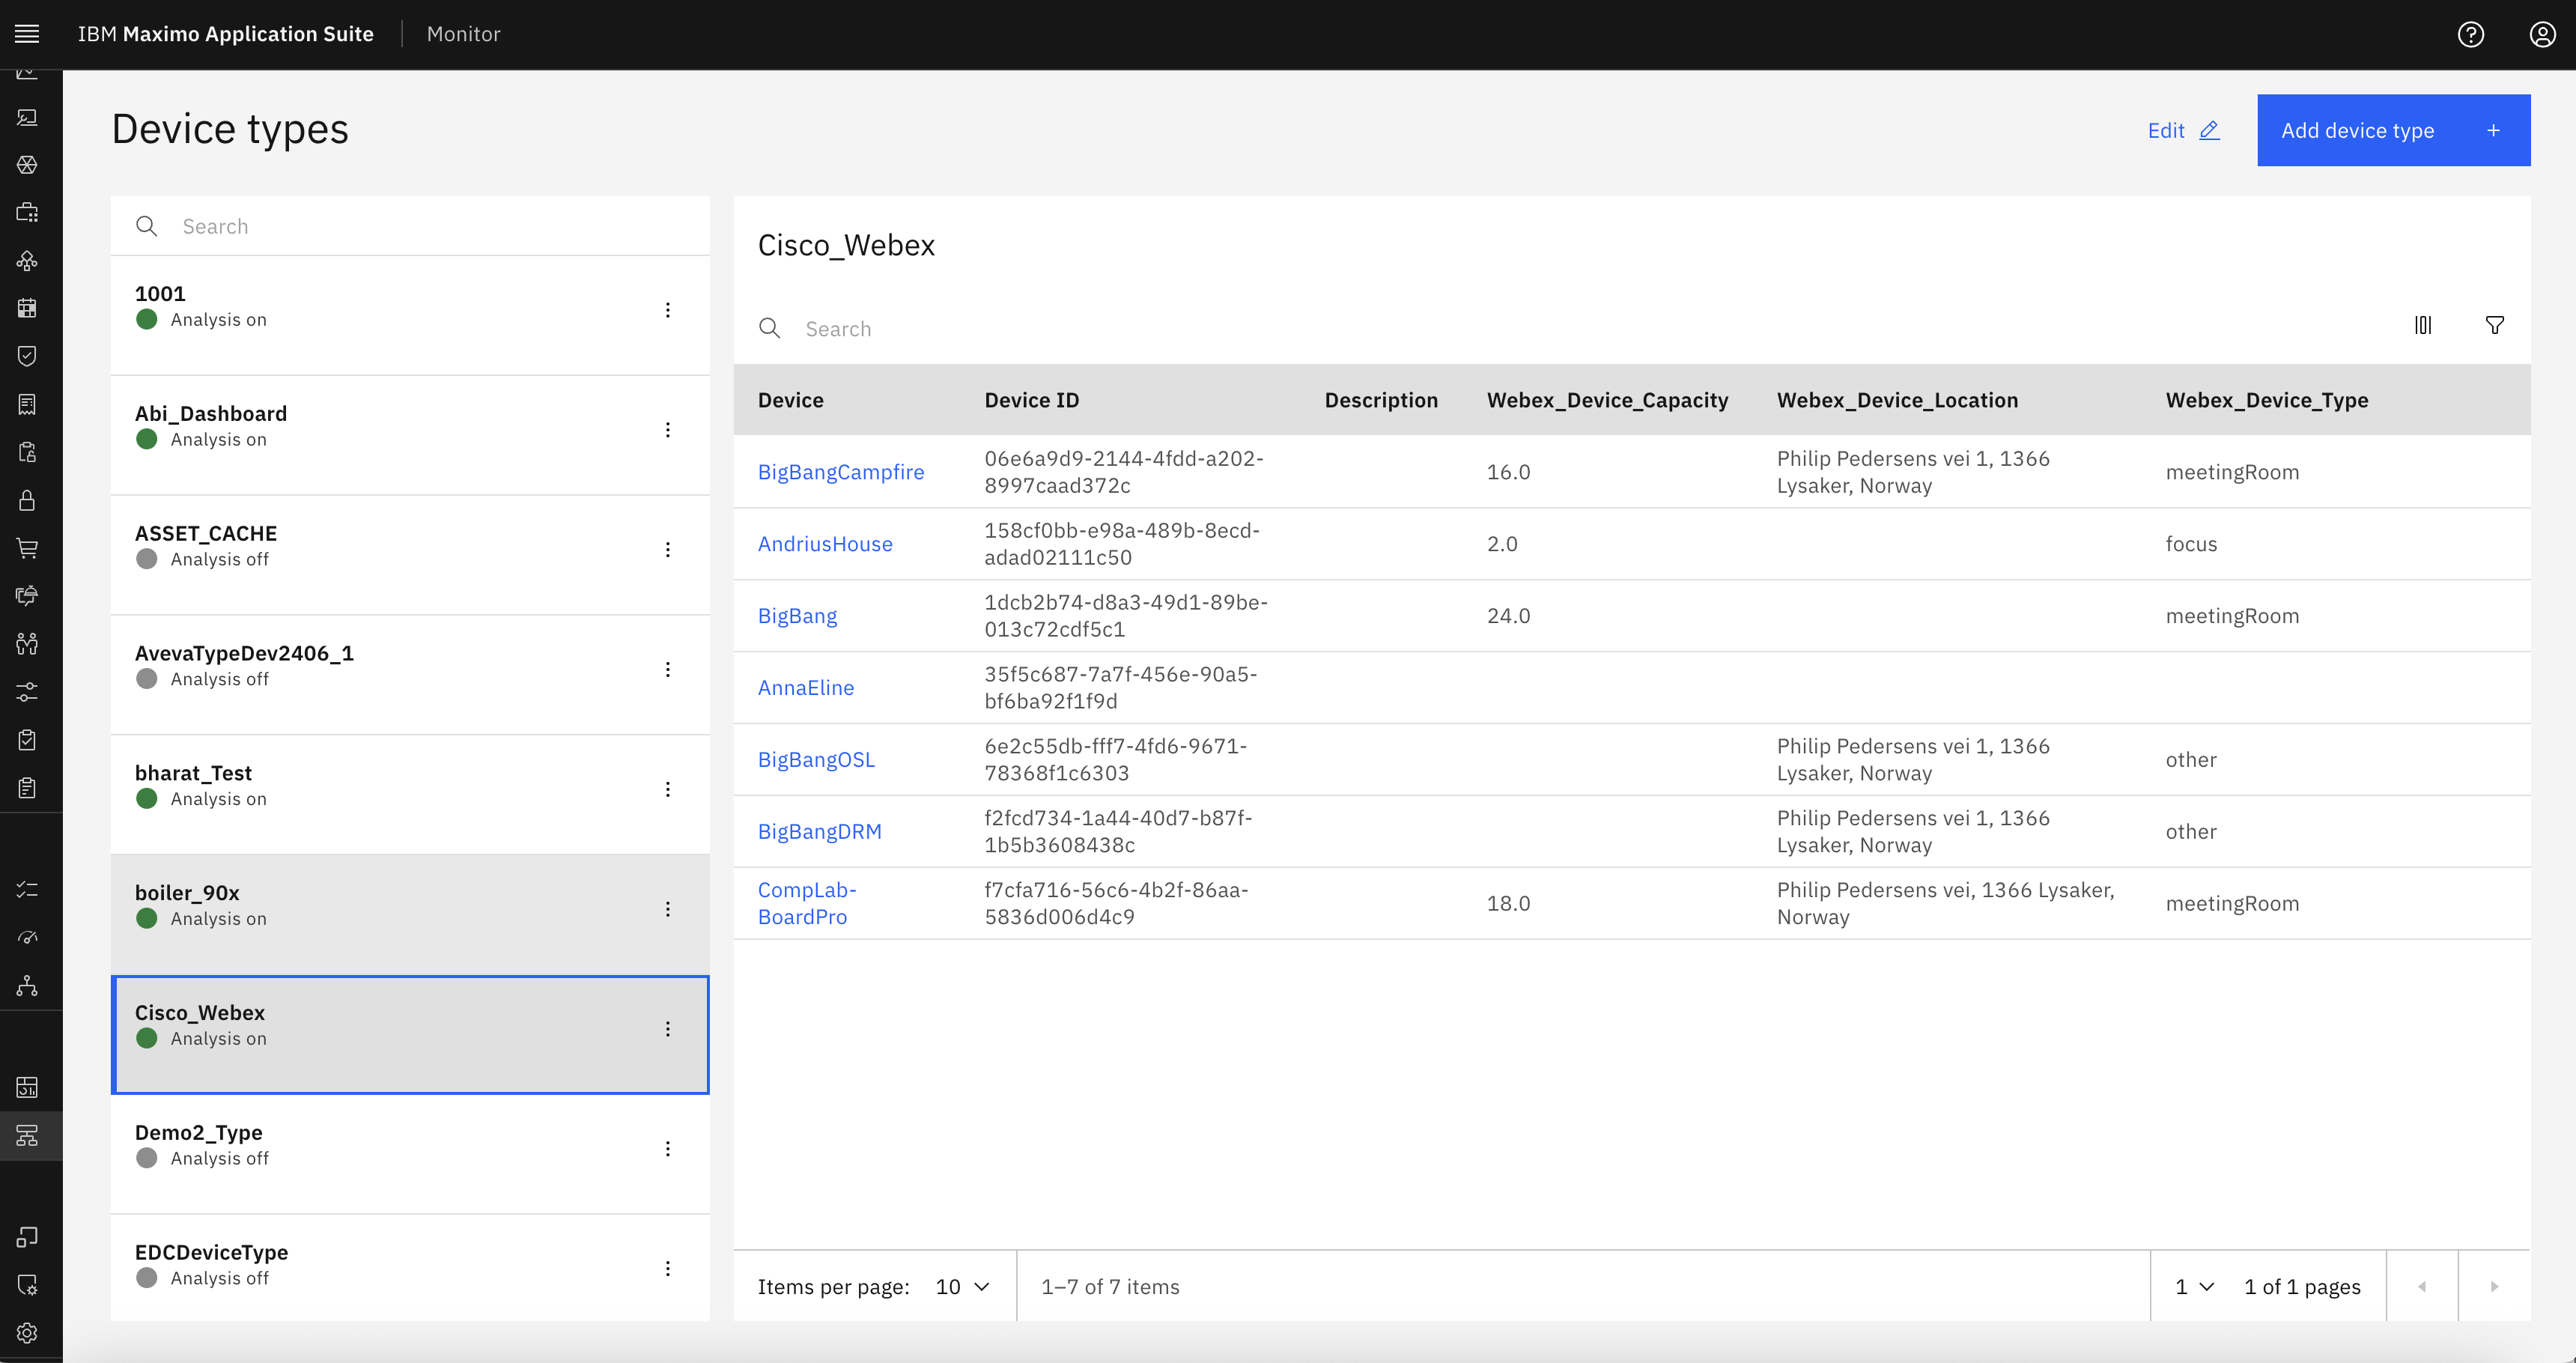Open overflow menu for boiler_90x

point(668,909)
